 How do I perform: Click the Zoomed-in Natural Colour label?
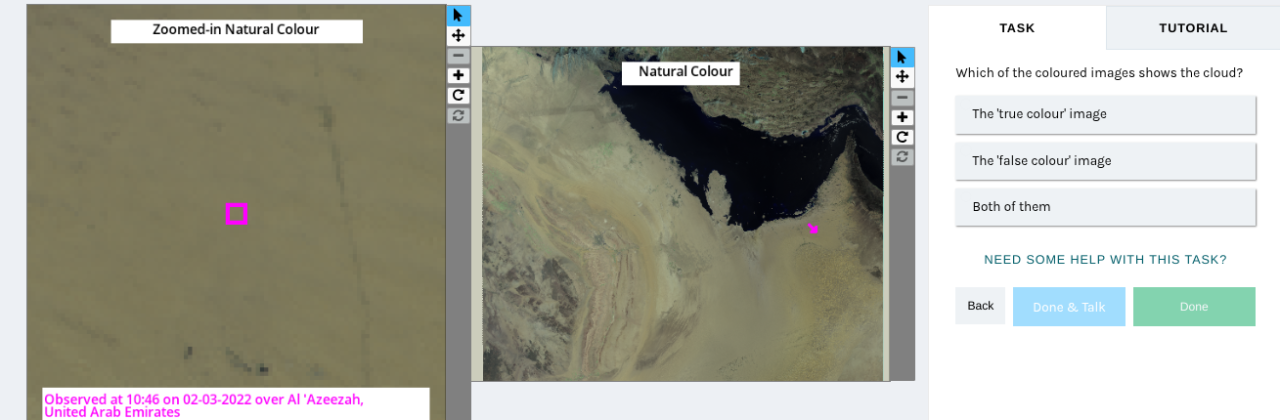(x=236, y=30)
